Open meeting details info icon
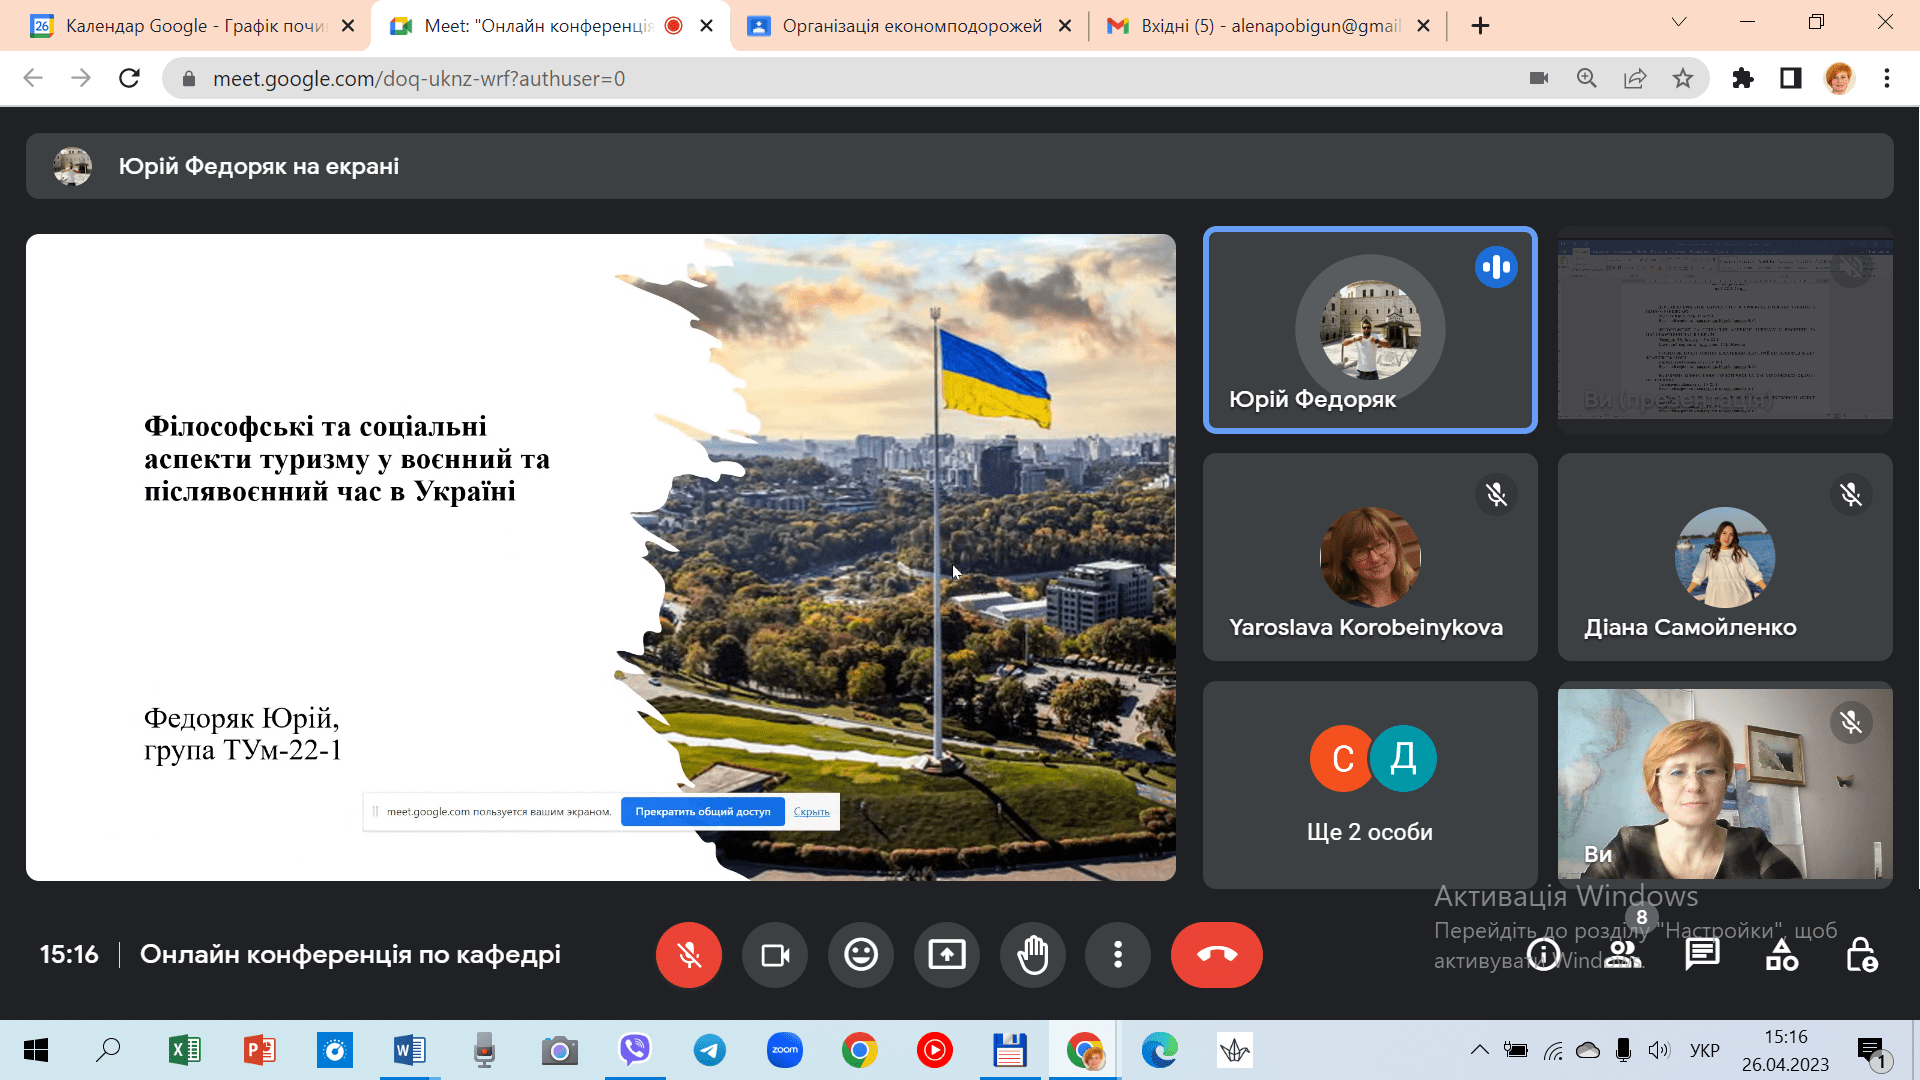The width and height of the screenshot is (1920, 1080). click(x=1543, y=956)
